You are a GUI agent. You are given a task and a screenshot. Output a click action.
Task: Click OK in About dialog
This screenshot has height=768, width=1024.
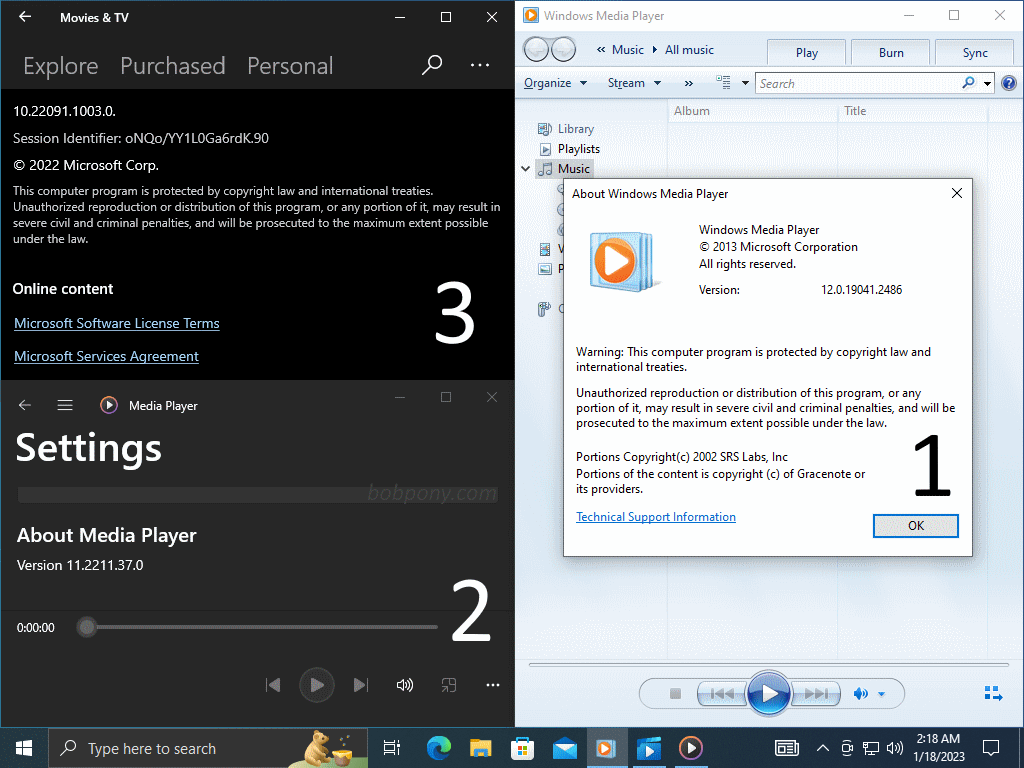[x=916, y=526]
